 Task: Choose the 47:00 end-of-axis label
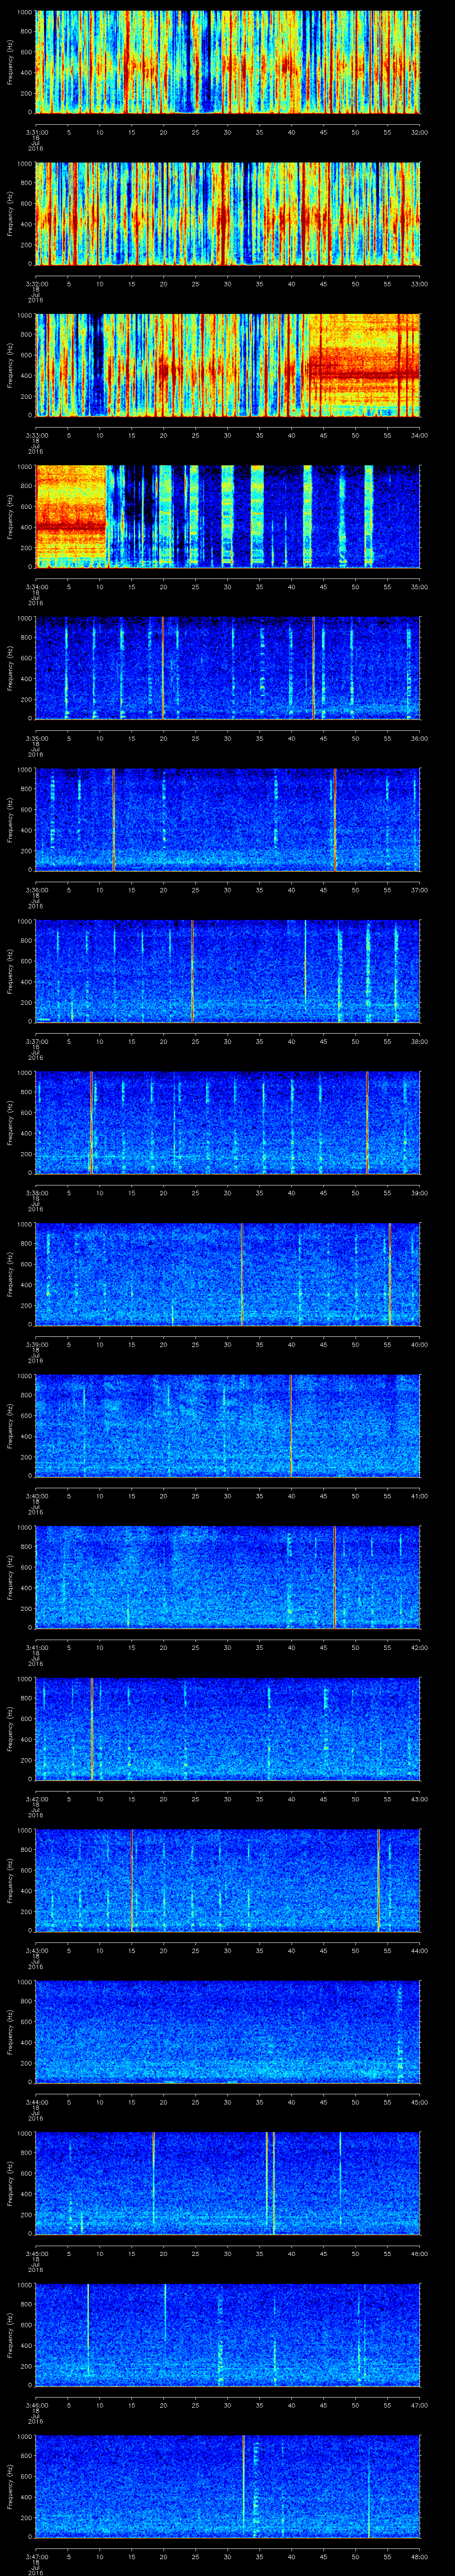point(419,2405)
